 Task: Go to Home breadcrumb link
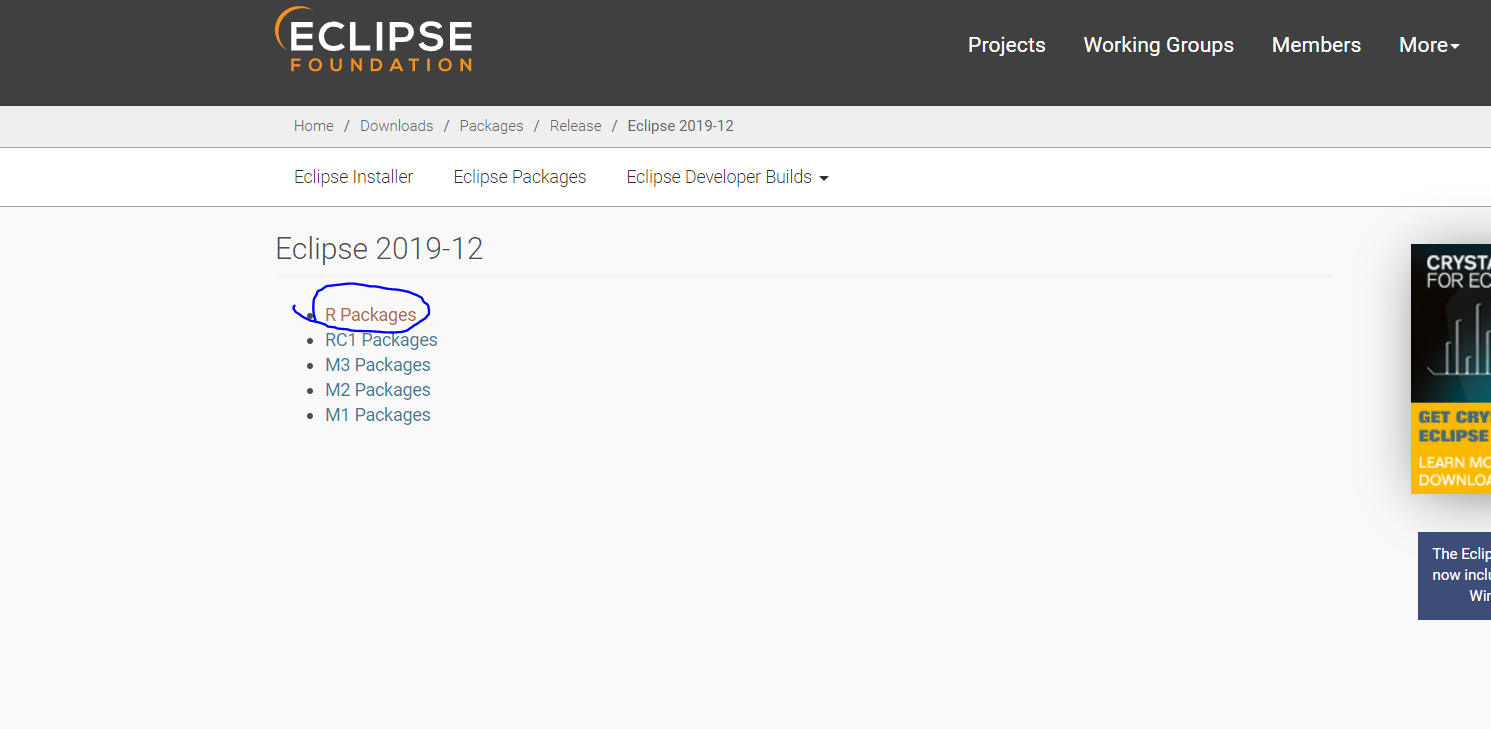[x=314, y=126]
